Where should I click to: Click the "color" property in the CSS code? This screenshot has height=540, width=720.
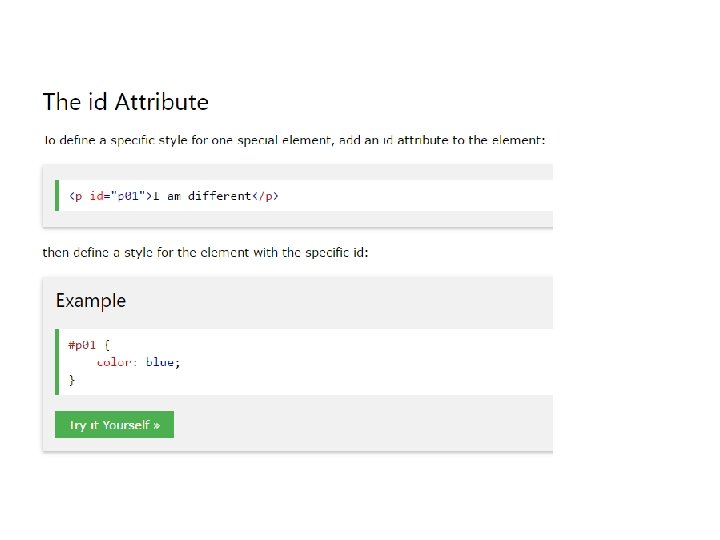click(115, 362)
